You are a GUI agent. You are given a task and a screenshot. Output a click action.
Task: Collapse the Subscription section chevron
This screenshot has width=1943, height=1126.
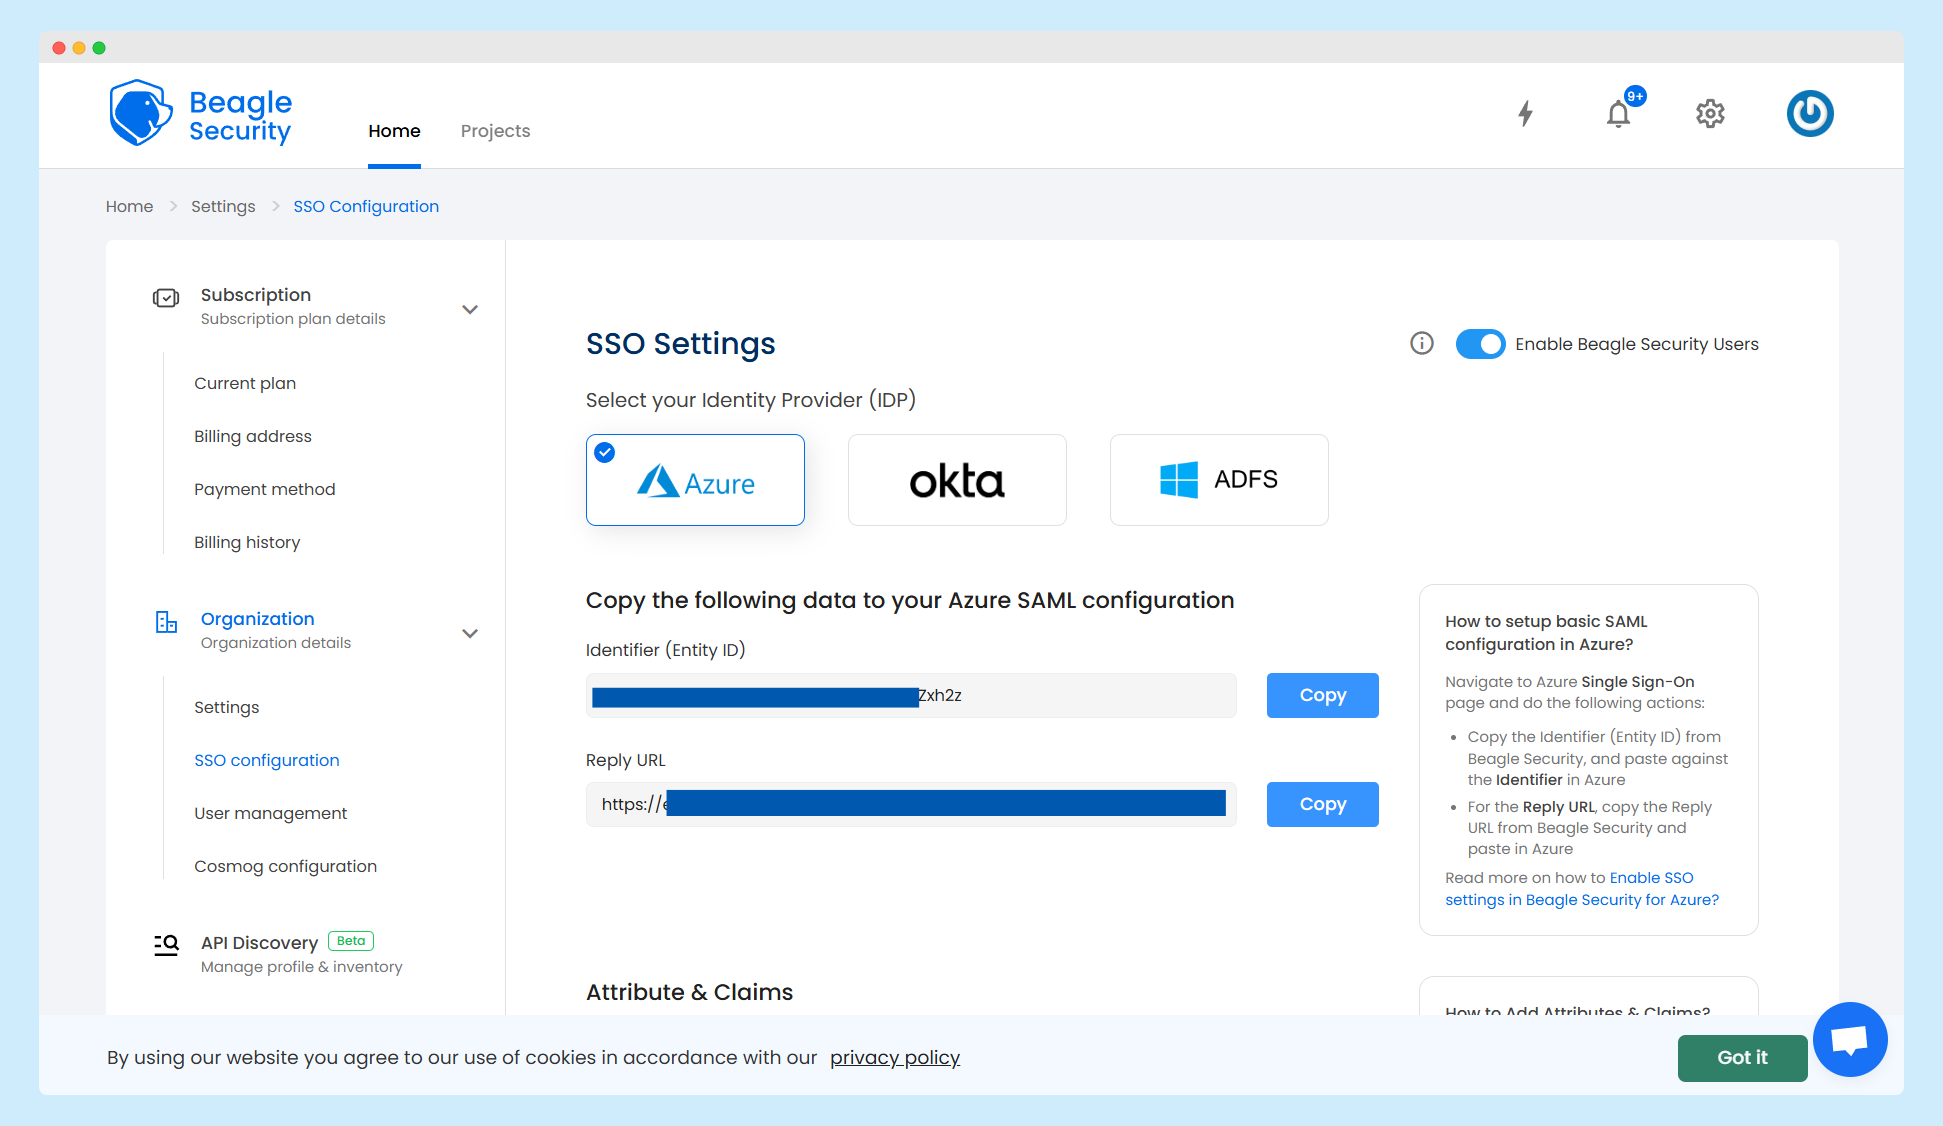click(470, 309)
